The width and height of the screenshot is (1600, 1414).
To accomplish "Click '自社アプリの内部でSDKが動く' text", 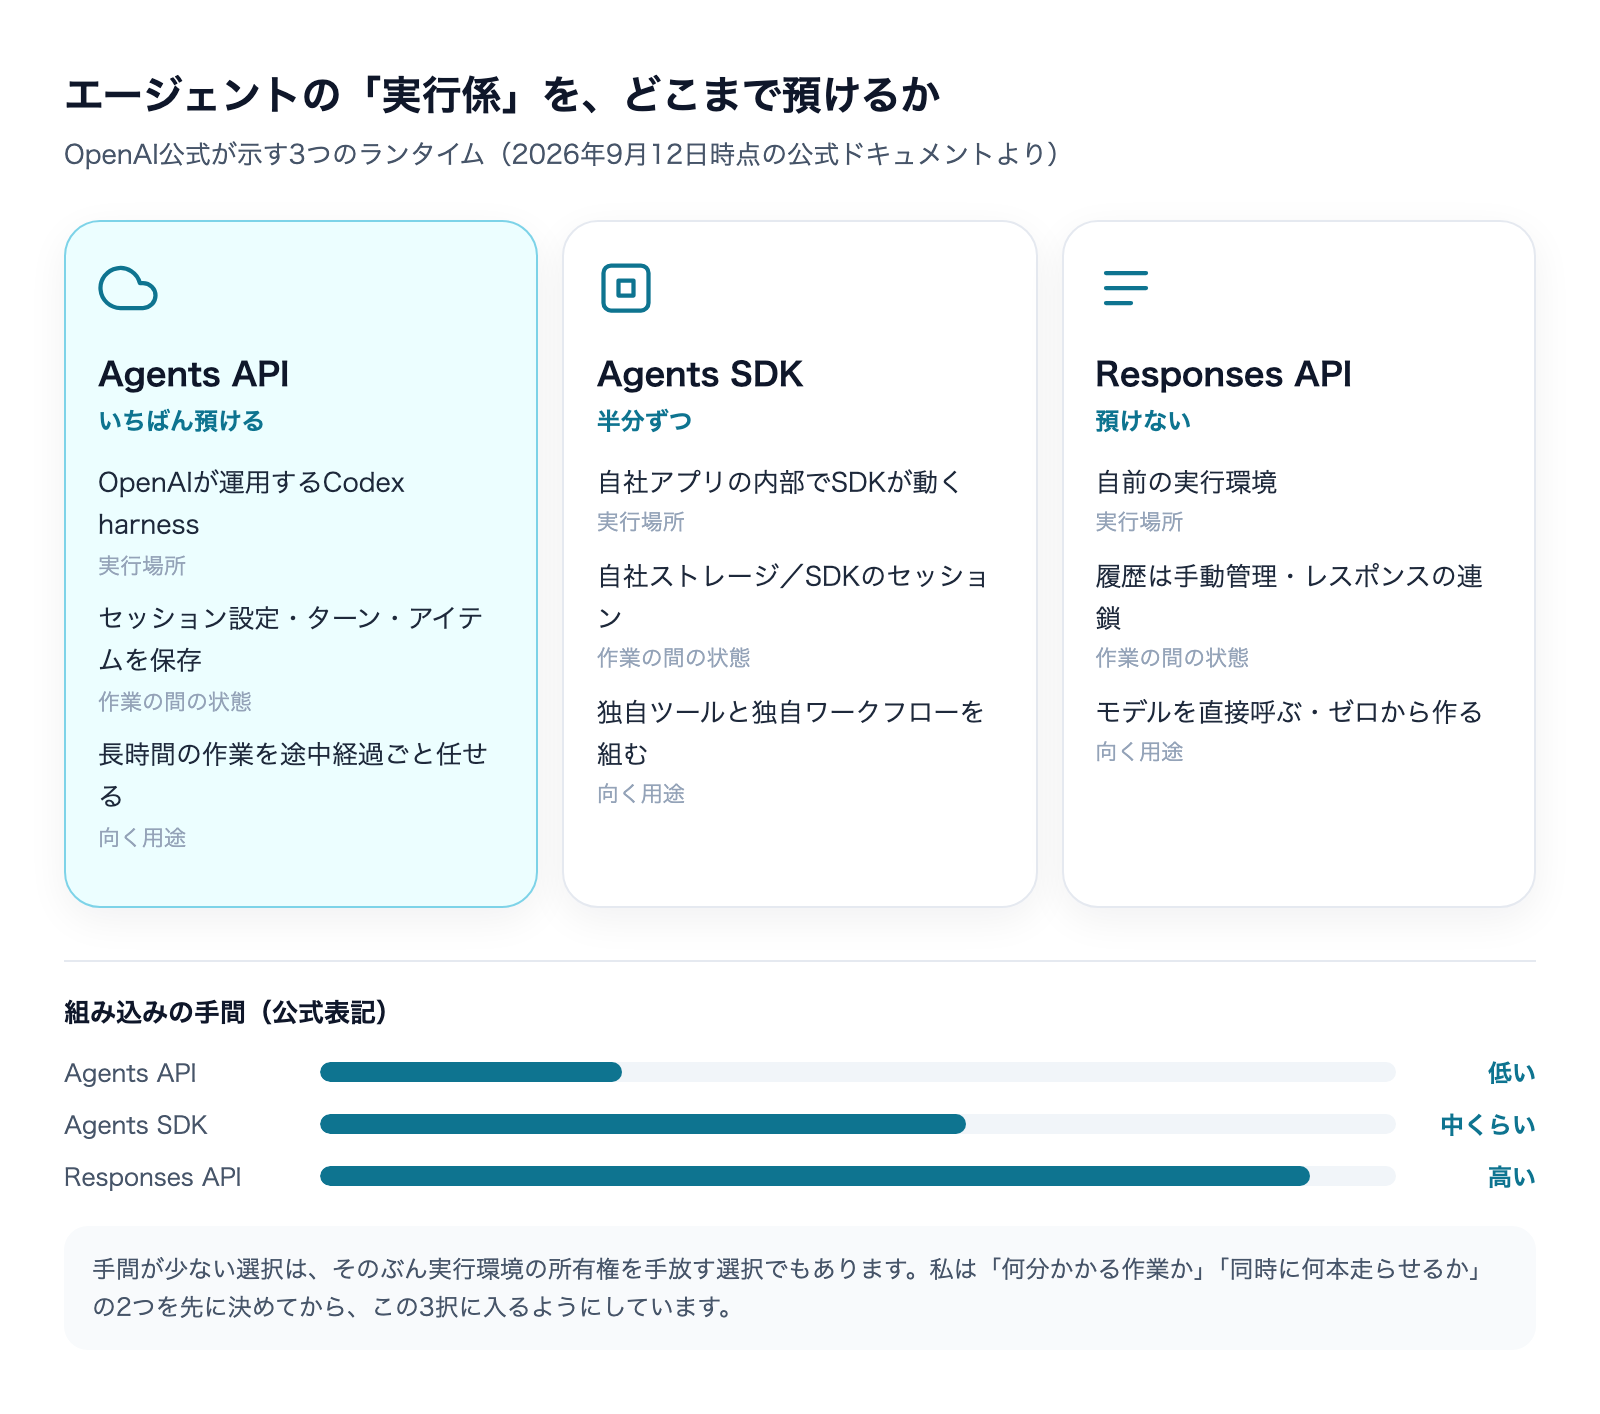I will pyautogui.click(x=779, y=482).
